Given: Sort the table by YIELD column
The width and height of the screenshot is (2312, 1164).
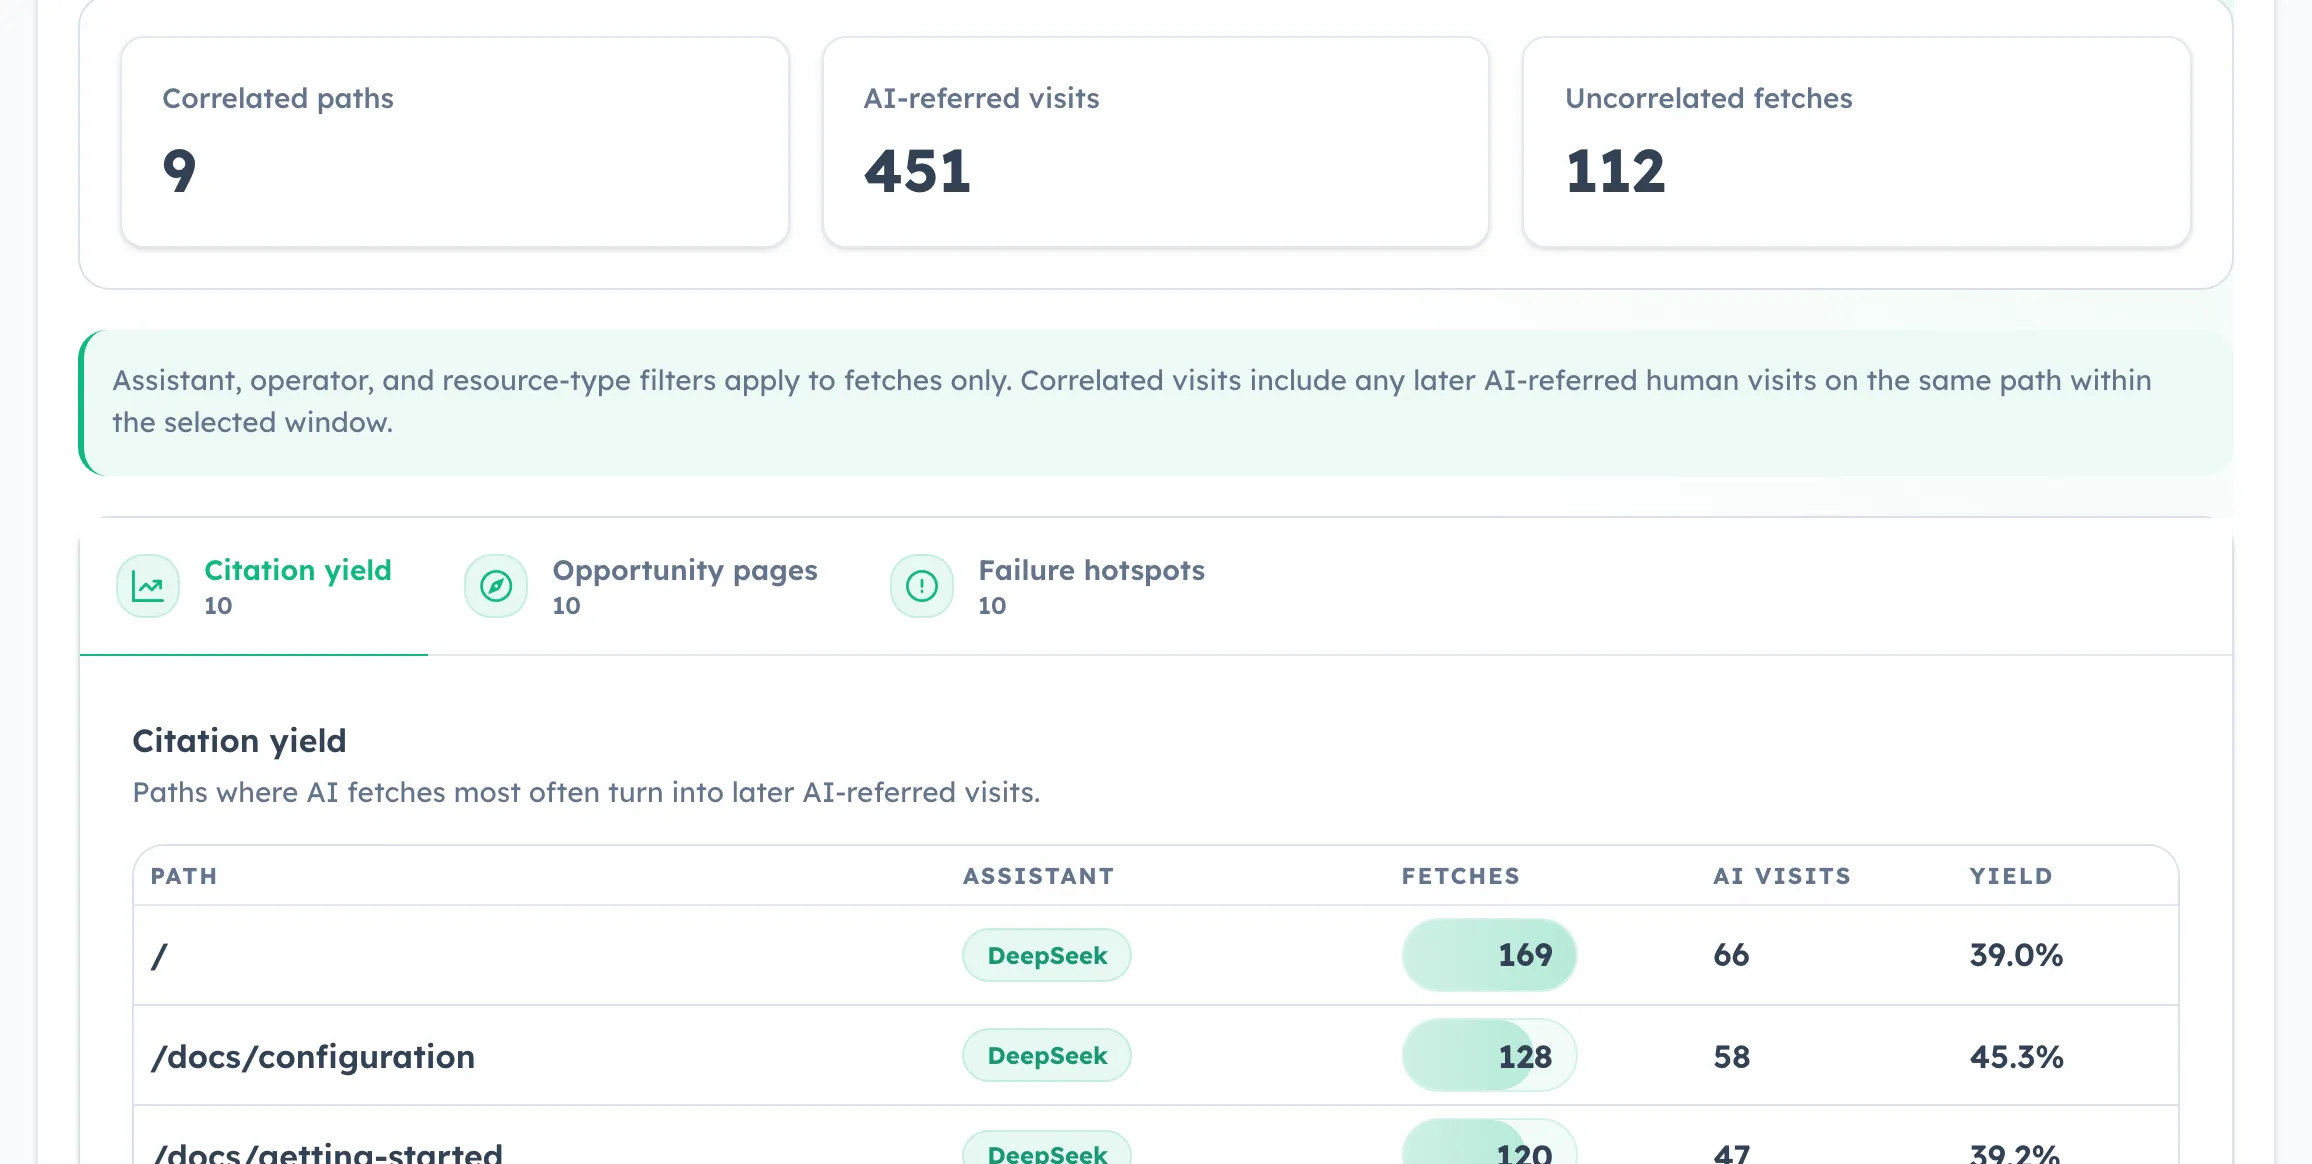Looking at the screenshot, I should (2011, 876).
